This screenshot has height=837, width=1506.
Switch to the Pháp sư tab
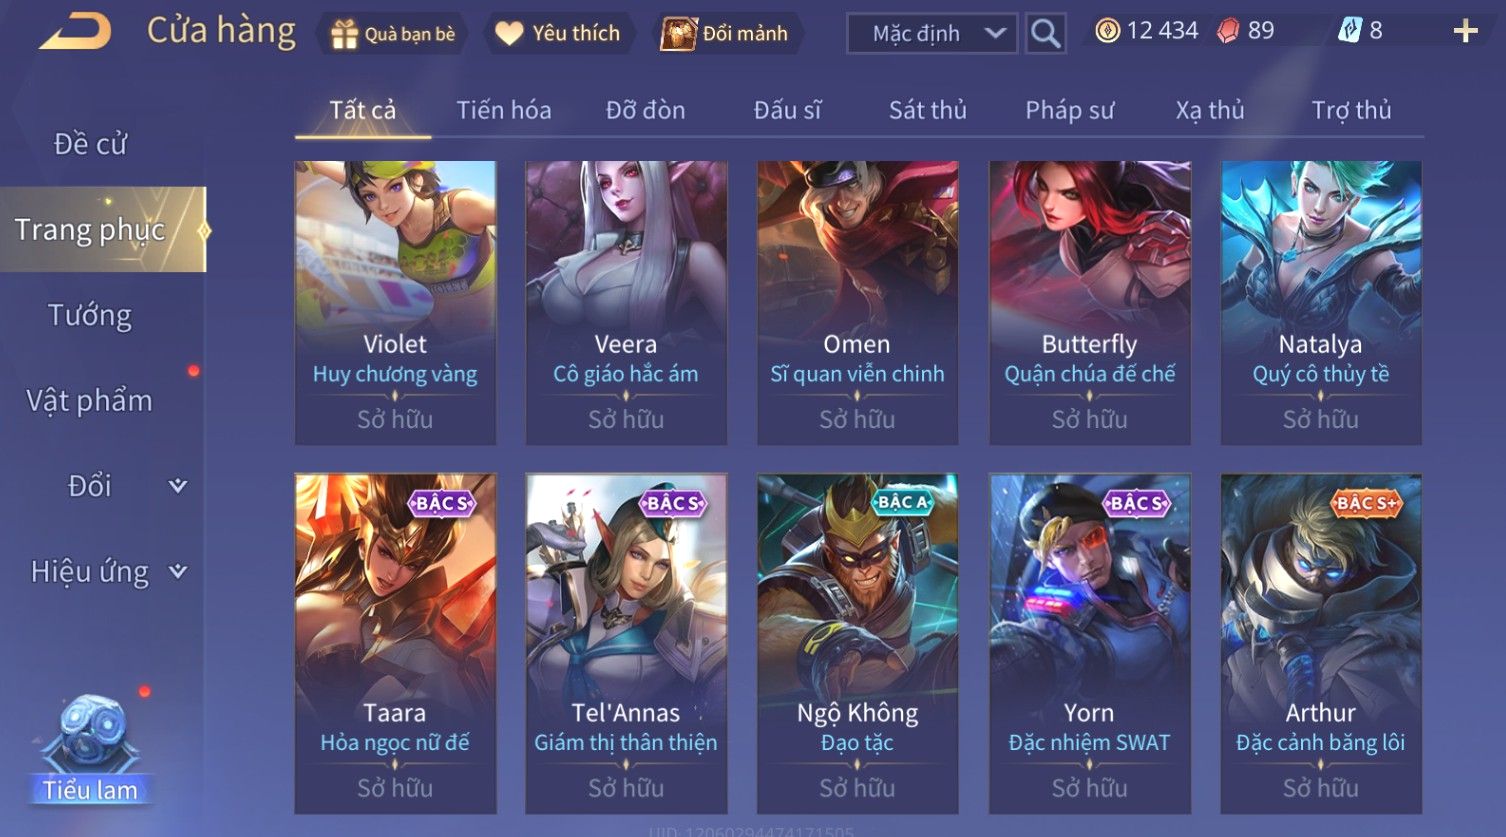coord(1069,110)
